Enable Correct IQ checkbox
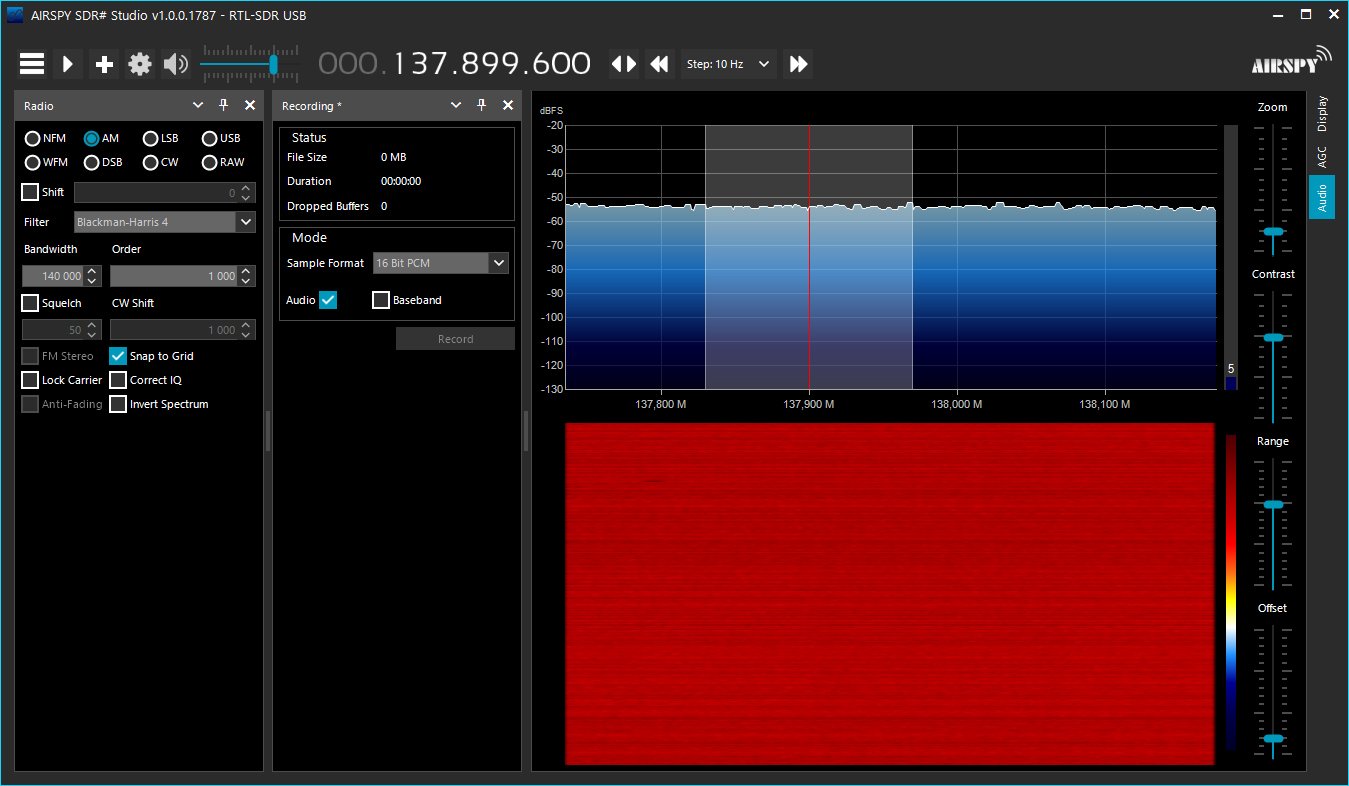Screen dimensions: 1349x786 pos(118,380)
